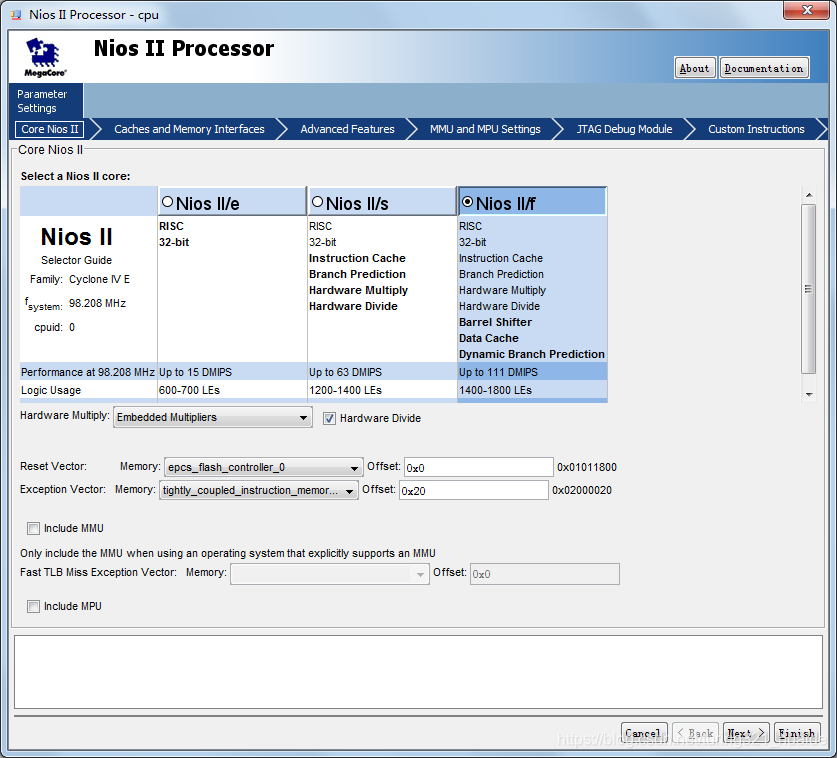Select the Parameter Settings tab
Viewport: 837px width, 758px height.
[46, 101]
